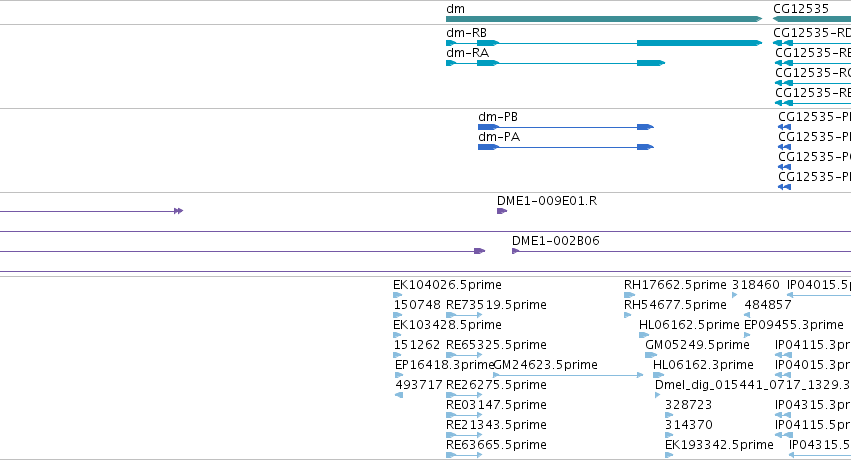Select the 318460 feature label
This screenshot has width=851, height=460.
click(x=755, y=285)
